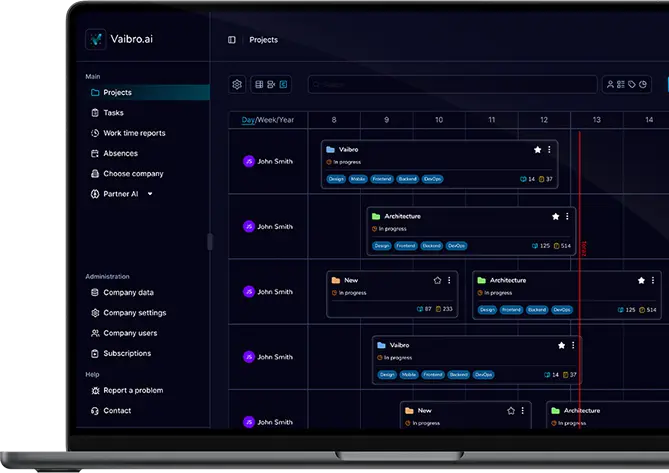
Task: Open the settings gear in the toolbar
Action: (237, 85)
